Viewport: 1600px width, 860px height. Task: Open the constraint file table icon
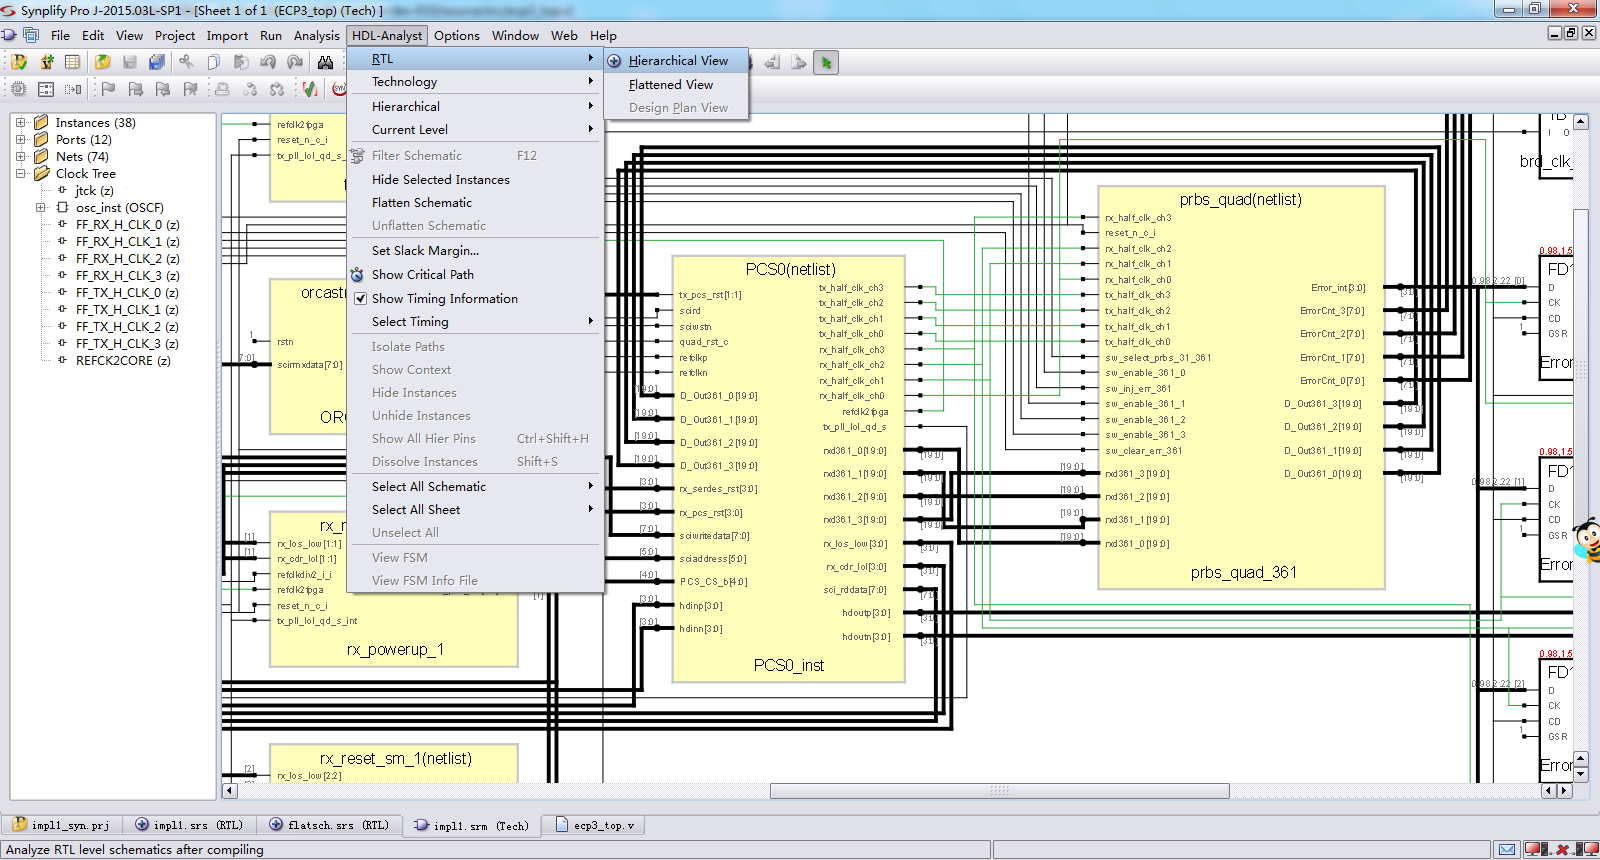(72, 62)
